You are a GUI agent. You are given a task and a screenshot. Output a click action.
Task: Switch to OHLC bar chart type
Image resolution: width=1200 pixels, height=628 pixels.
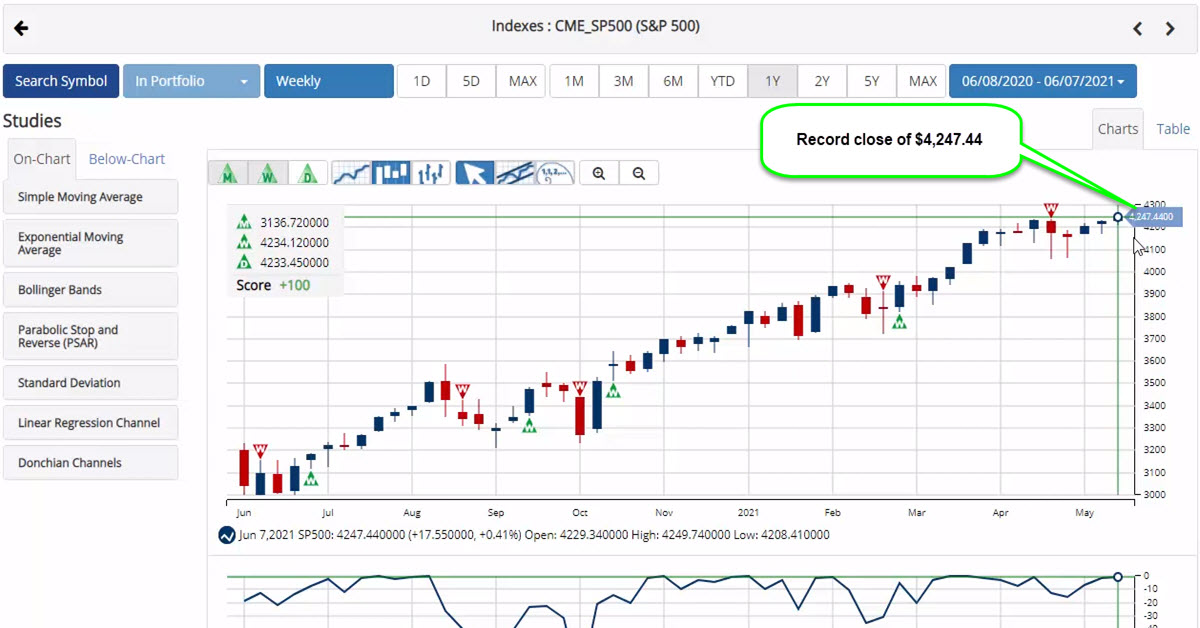coord(431,173)
